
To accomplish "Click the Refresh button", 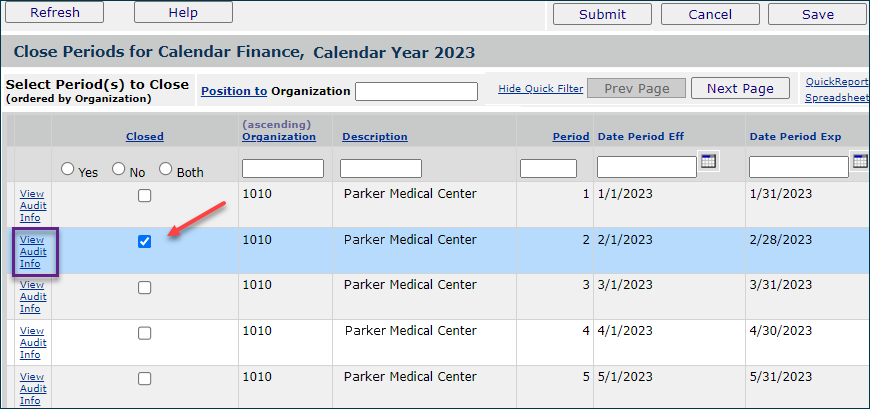I will click(54, 12).
